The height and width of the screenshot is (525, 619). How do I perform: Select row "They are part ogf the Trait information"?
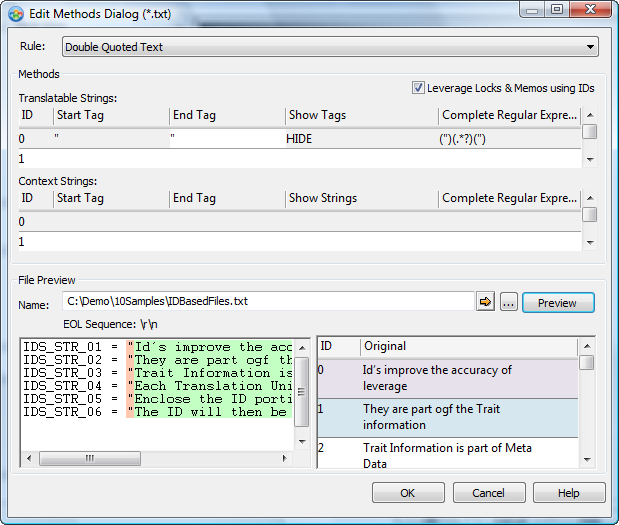coord(448,417)
